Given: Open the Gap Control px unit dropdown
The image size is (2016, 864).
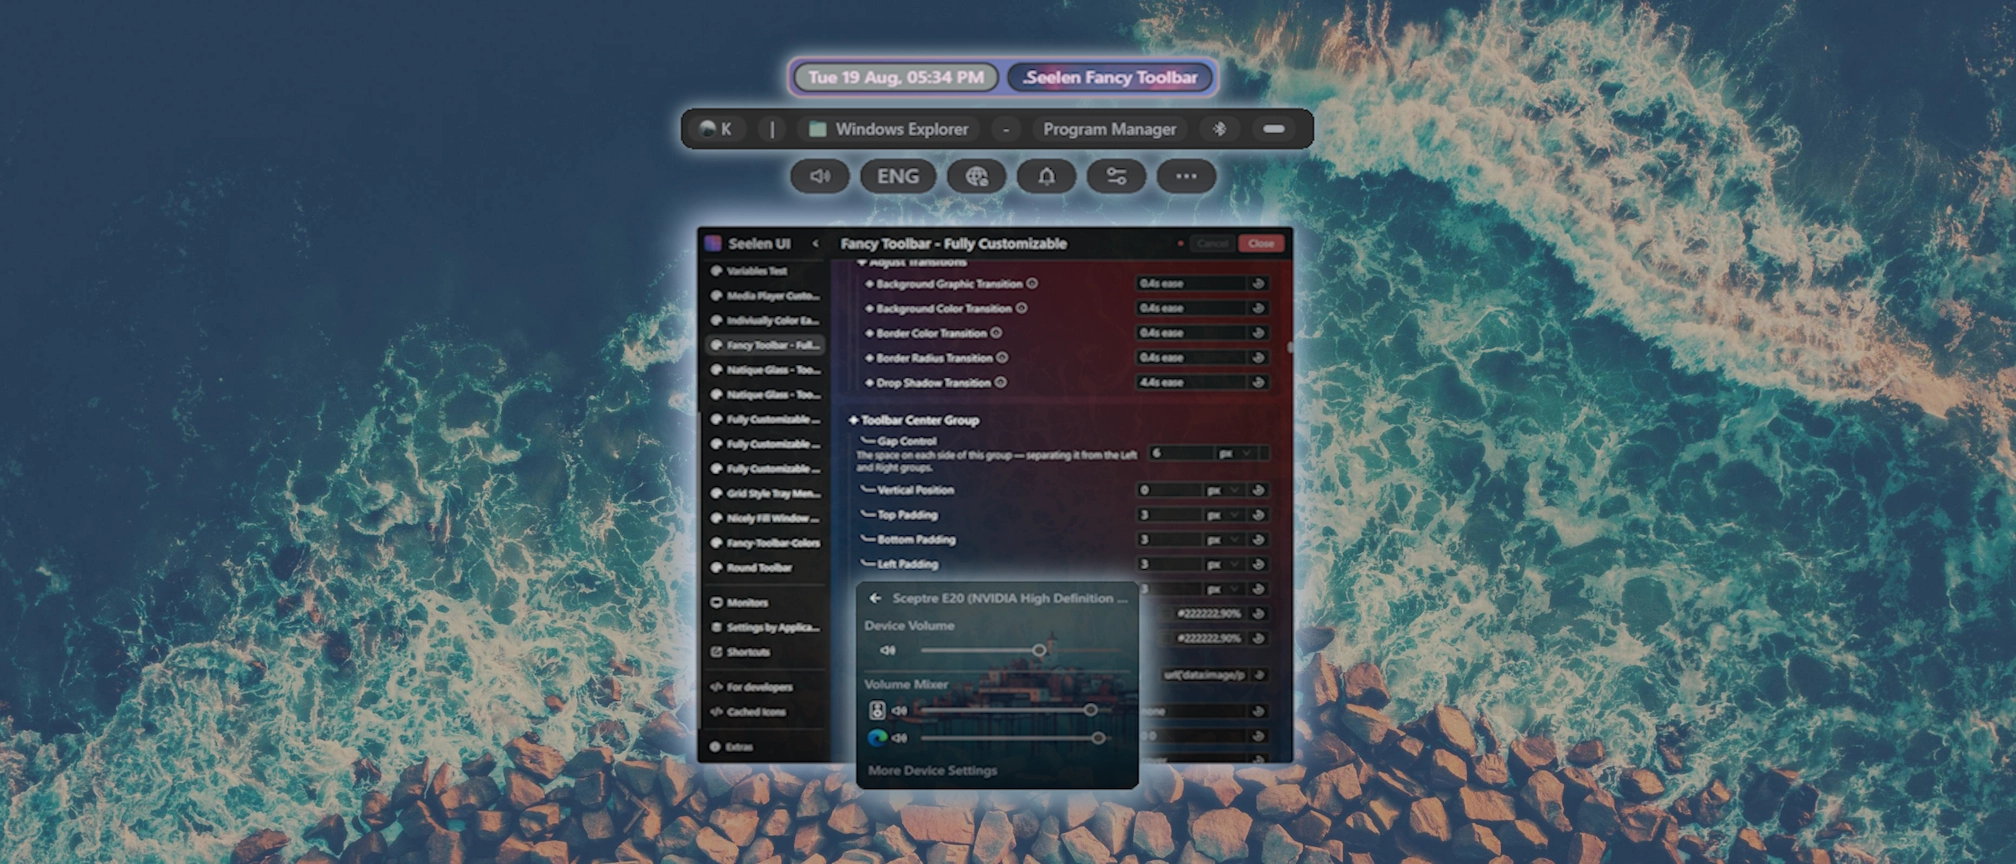Looking at the screenshot, I should click(x=1235, y=453).
